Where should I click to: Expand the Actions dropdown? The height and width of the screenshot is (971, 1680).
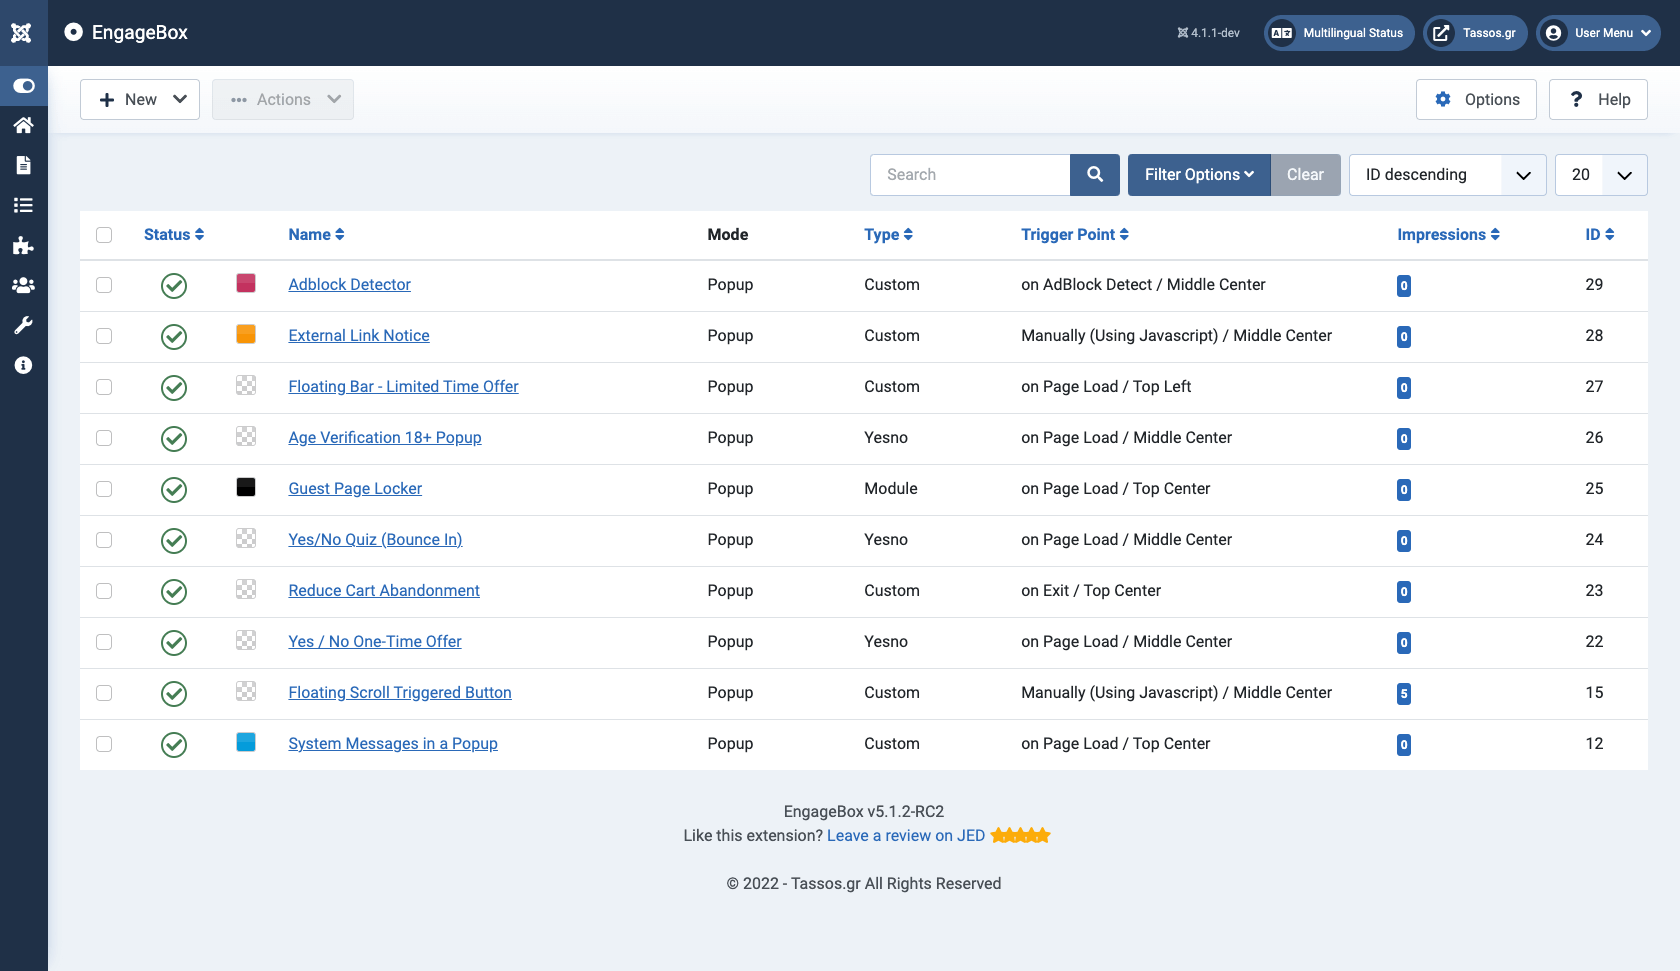point(283,100)
